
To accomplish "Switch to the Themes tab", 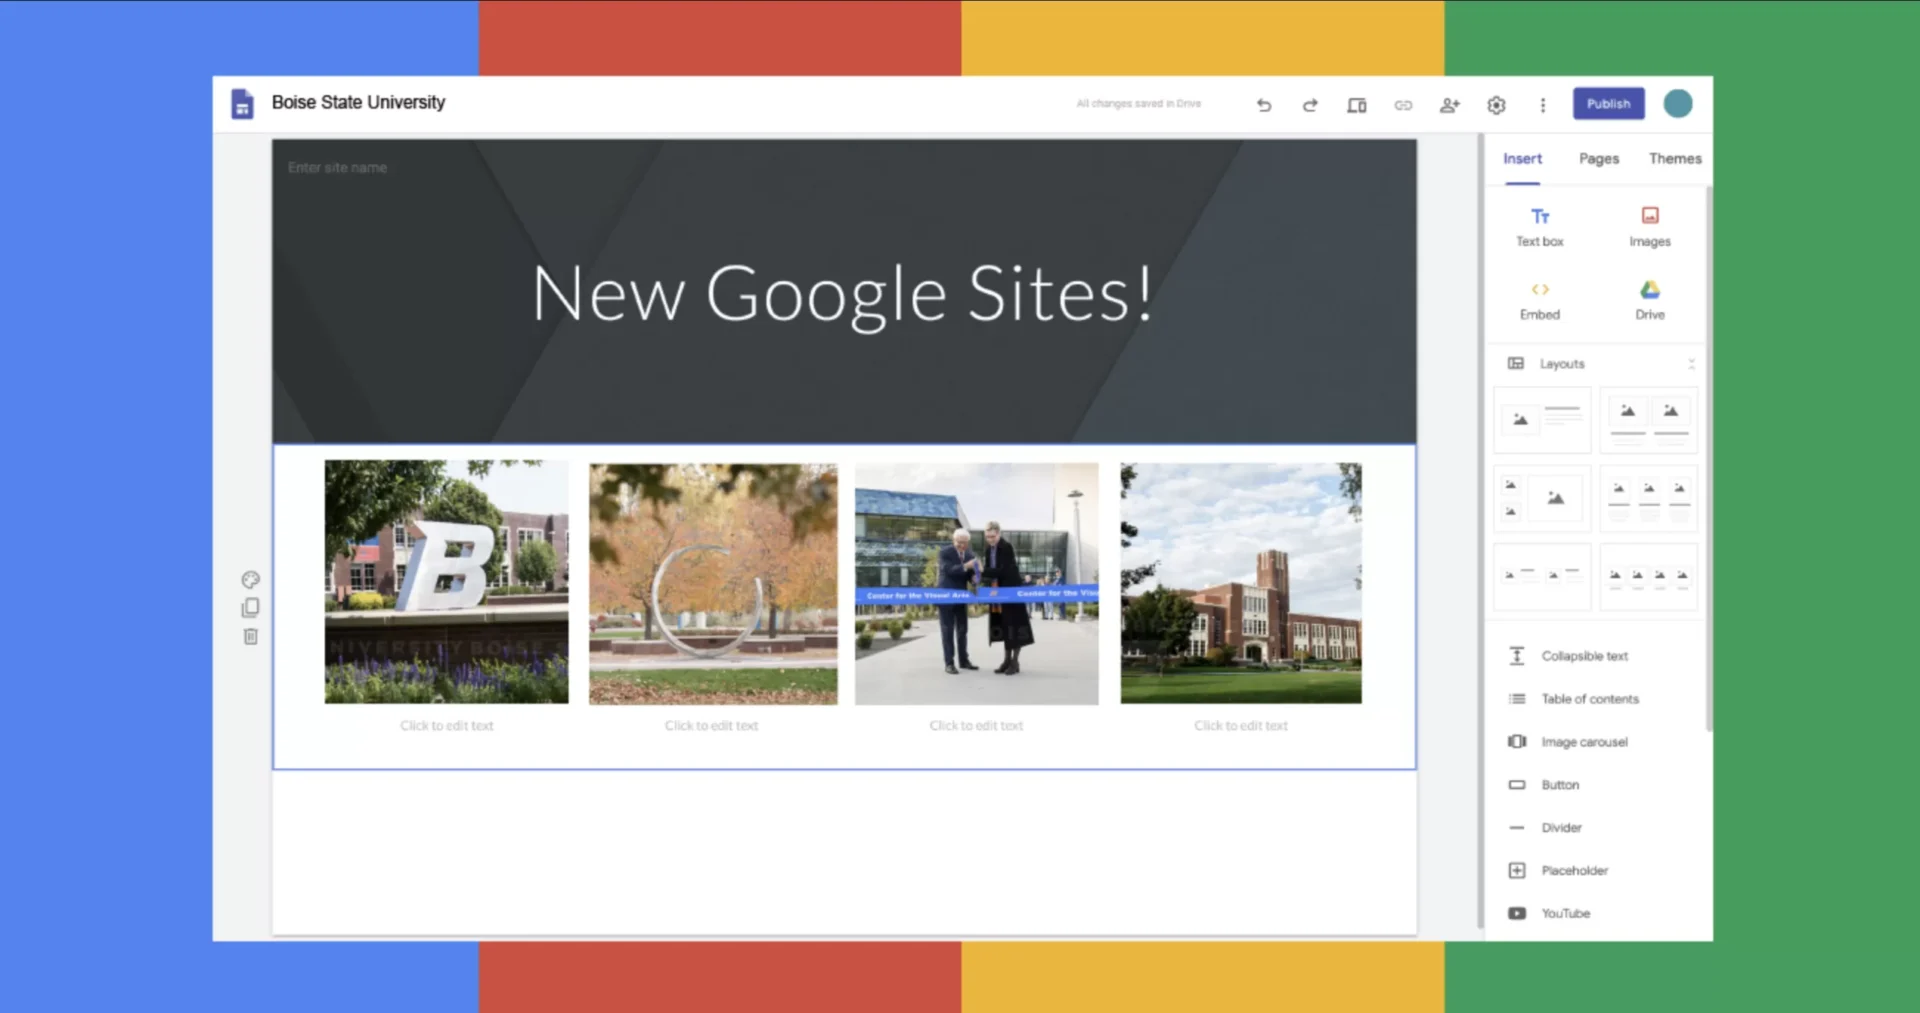I will [1675, 159].
